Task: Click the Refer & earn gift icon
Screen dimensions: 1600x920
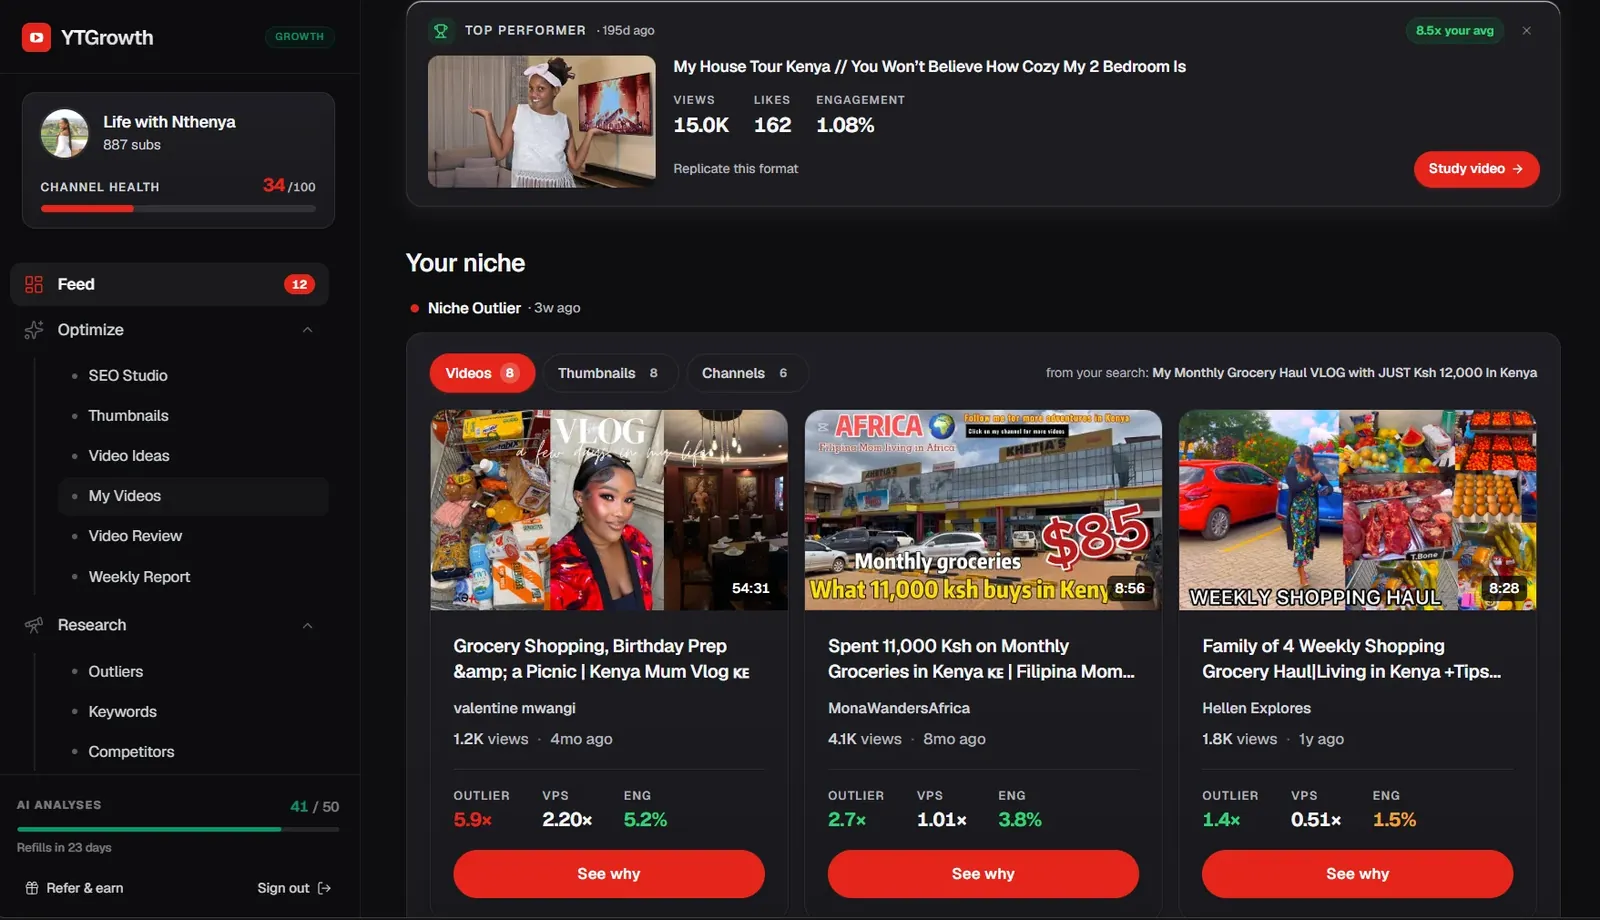Action: tap(32, 888)
